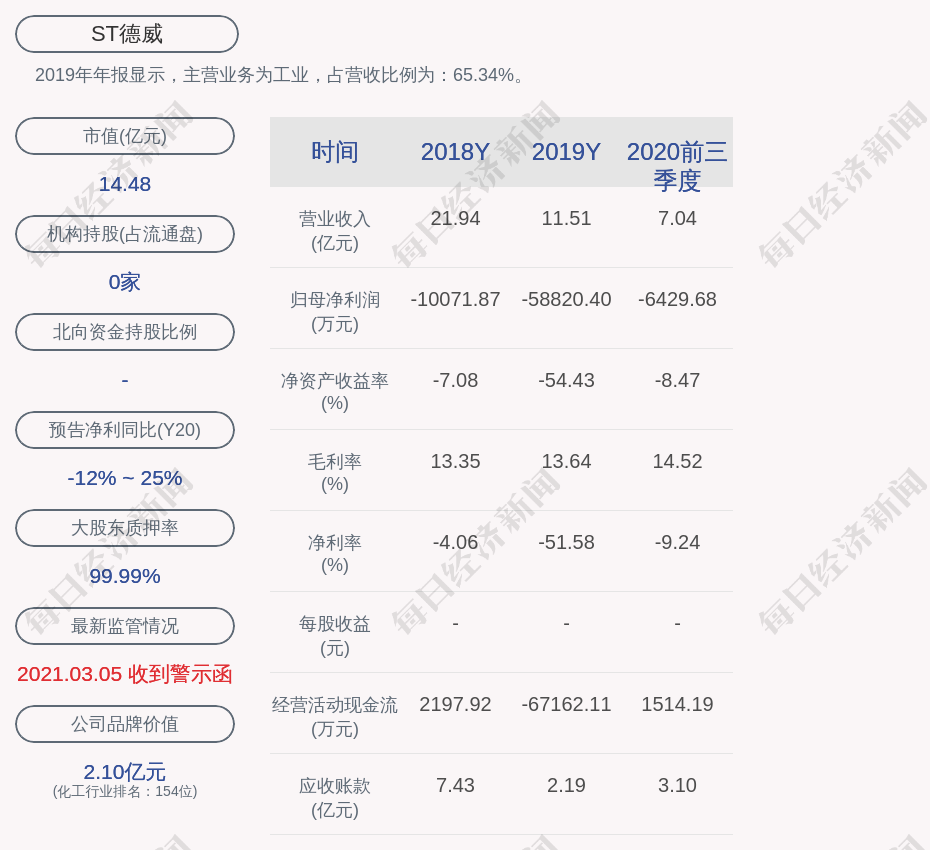Click gross margin value 14.52
The height and width of the screenshot is (850, 930).
(677, 461)
